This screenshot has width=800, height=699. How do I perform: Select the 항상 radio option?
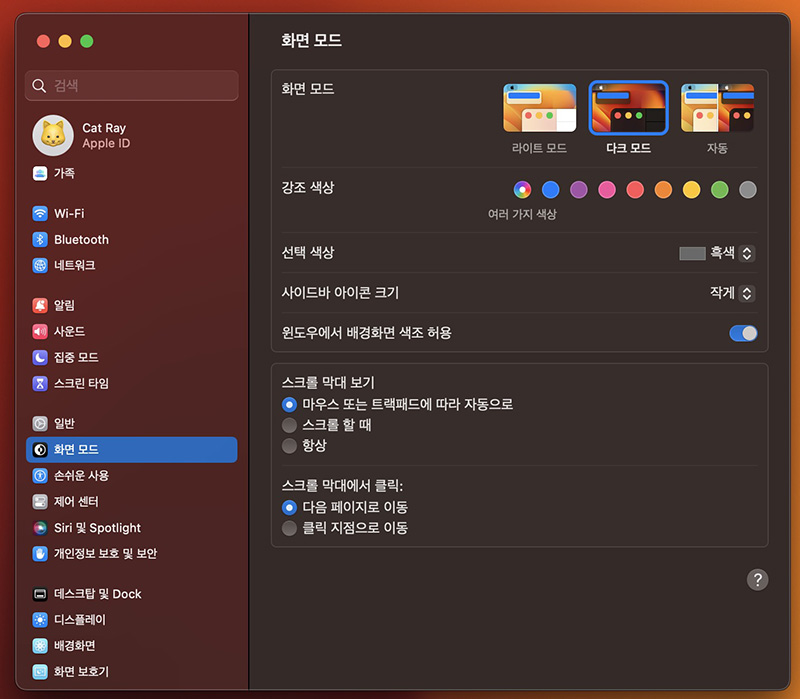click(x=289, y=446)
